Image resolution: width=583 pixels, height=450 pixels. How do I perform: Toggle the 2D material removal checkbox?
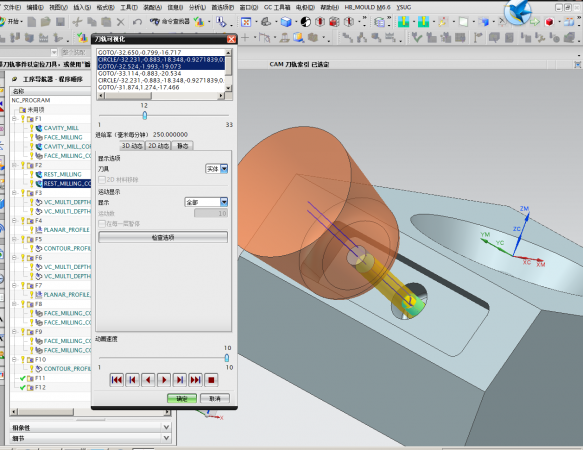click(x=102, y=180)
